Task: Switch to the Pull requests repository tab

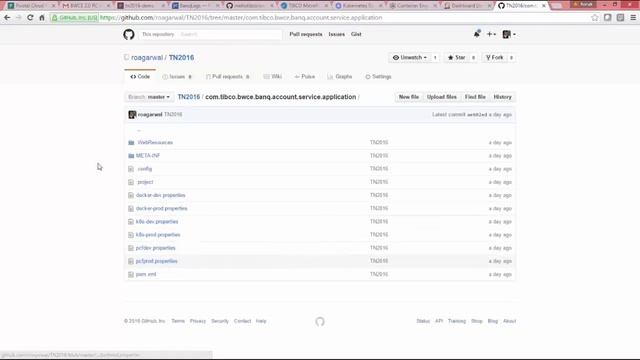Action: pyautogui.click(x=228, y=77)
